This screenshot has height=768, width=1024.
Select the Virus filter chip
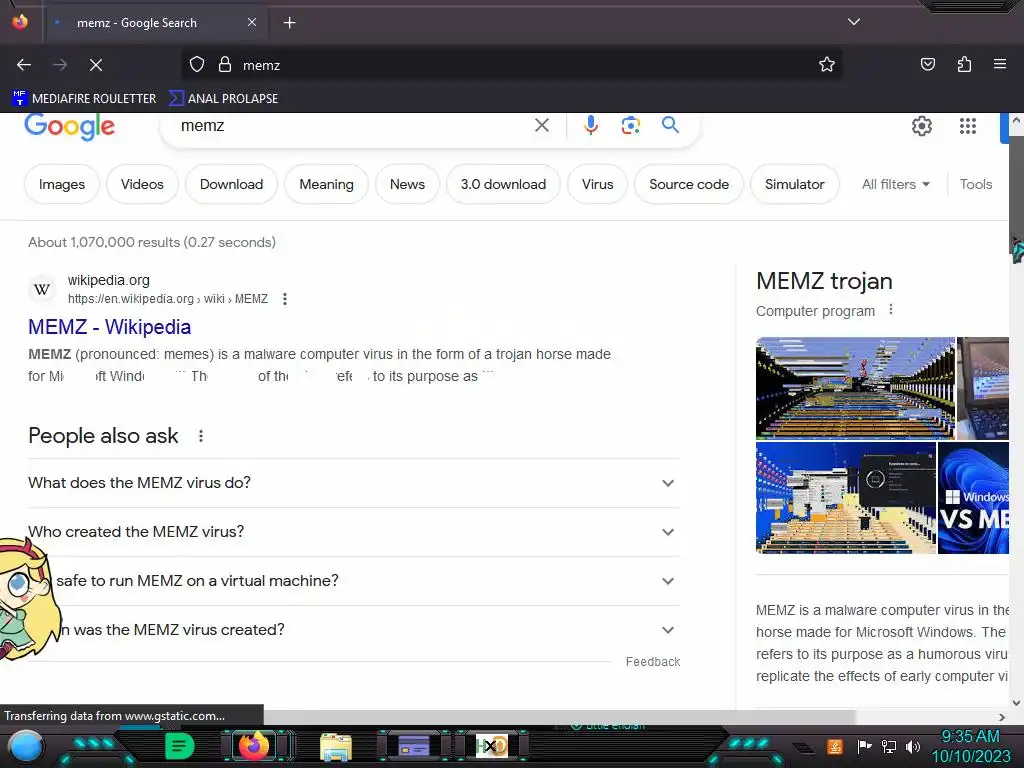598,184
